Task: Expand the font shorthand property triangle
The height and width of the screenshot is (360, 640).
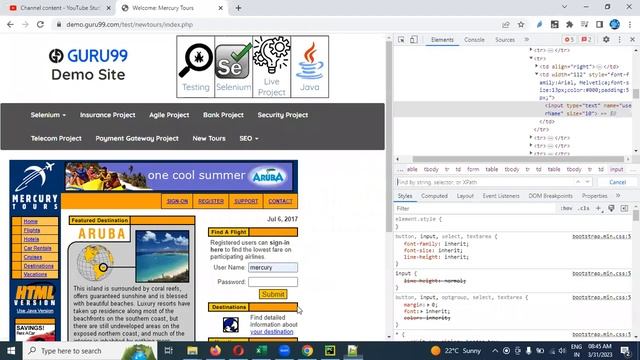Action: point(421,311)
